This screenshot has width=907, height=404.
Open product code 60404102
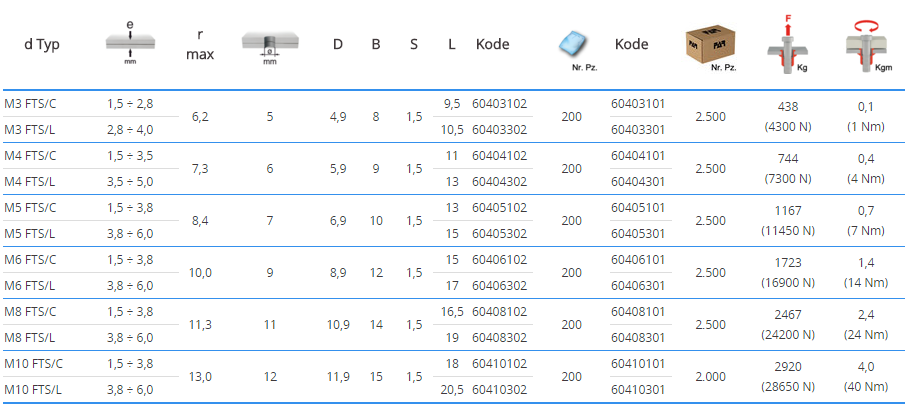pyautogui.click(x=499, y=156)
